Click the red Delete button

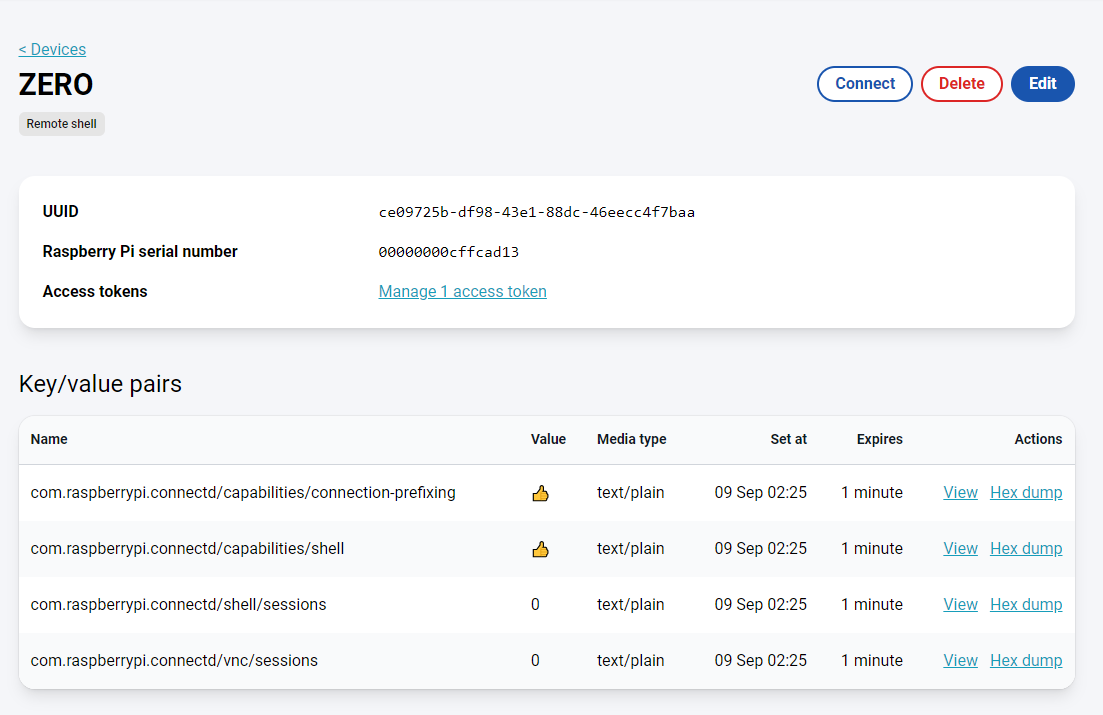coord(961,84)
